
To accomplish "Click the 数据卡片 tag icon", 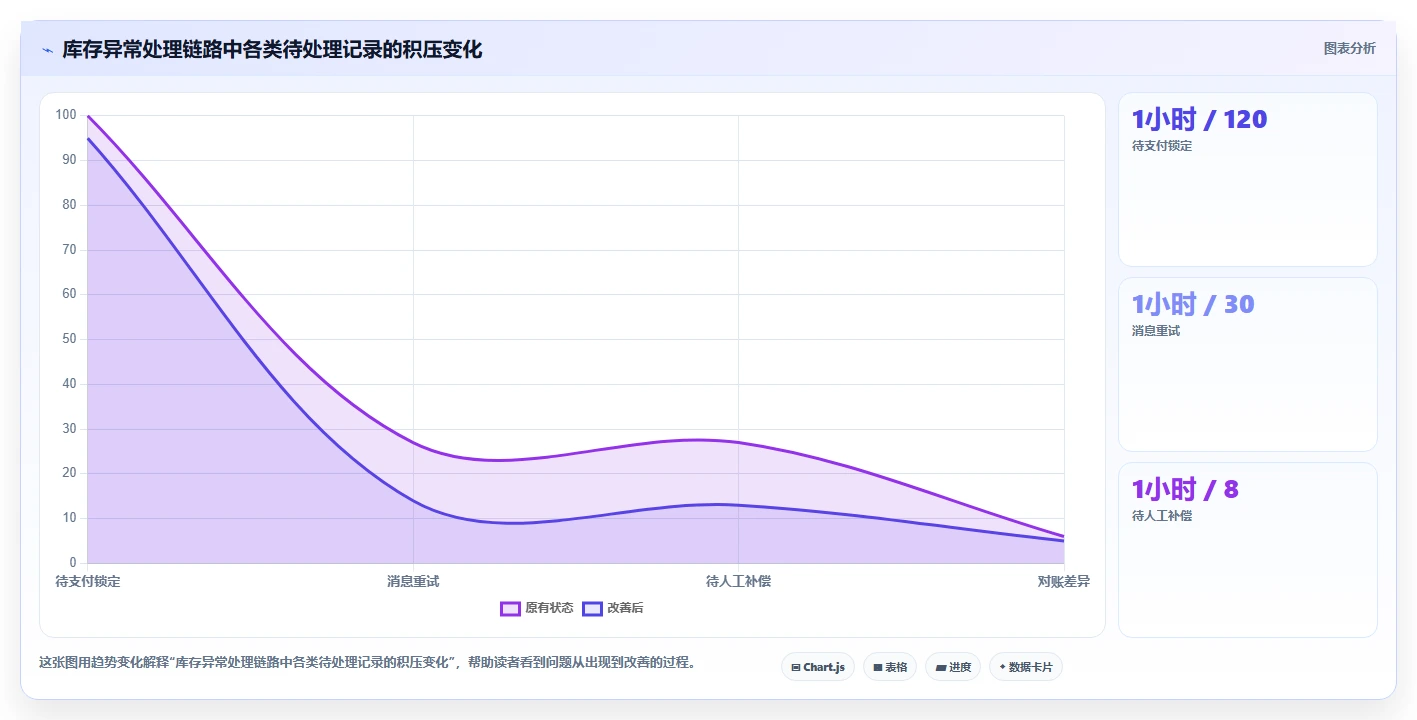I will (x=1002, y=667).
